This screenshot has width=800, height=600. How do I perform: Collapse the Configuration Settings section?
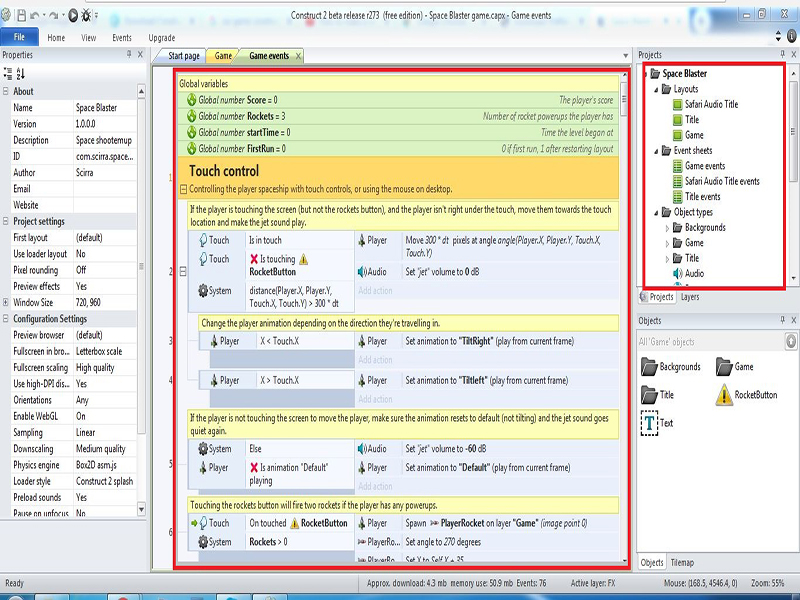click(x=6, y=318)
